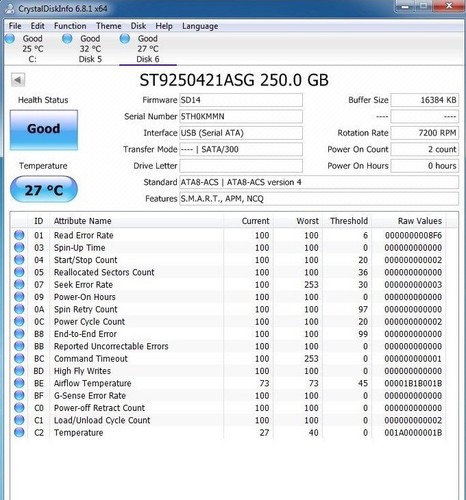Click the 27 °C temperature button
This screenshot has width=466, height=500.
point(44,190)
